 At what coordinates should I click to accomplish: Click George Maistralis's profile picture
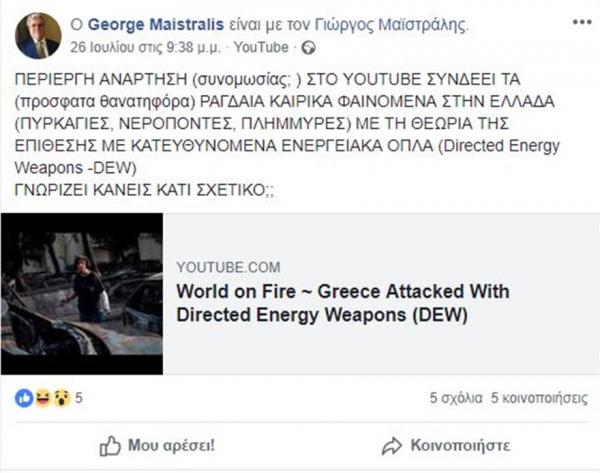point(38,35)
